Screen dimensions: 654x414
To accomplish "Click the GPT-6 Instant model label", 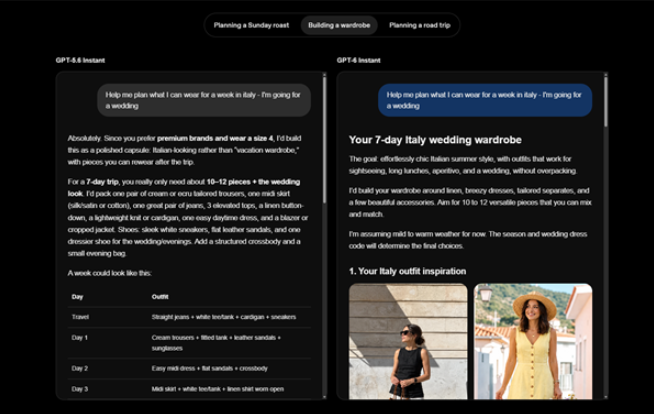I will click(359, 60).
